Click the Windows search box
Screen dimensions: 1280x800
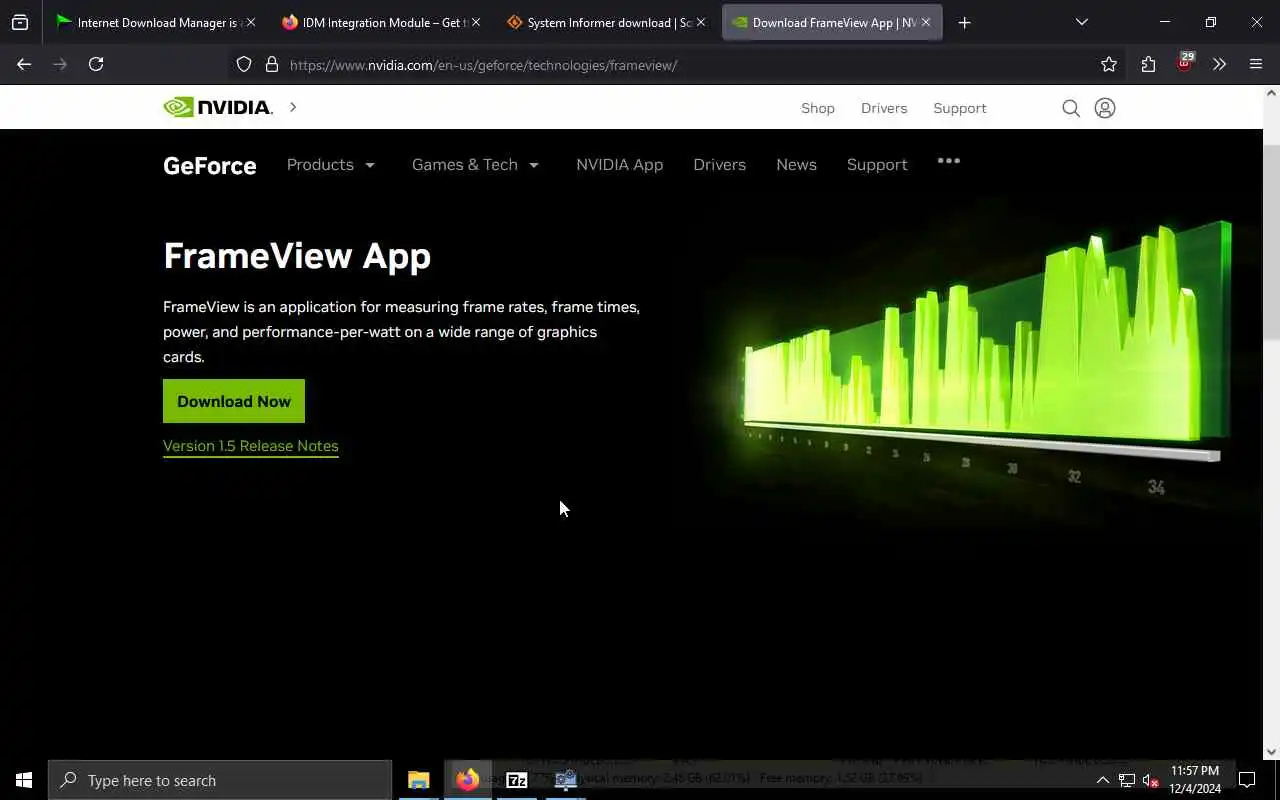pyautogui.click(x=220, y=780)
